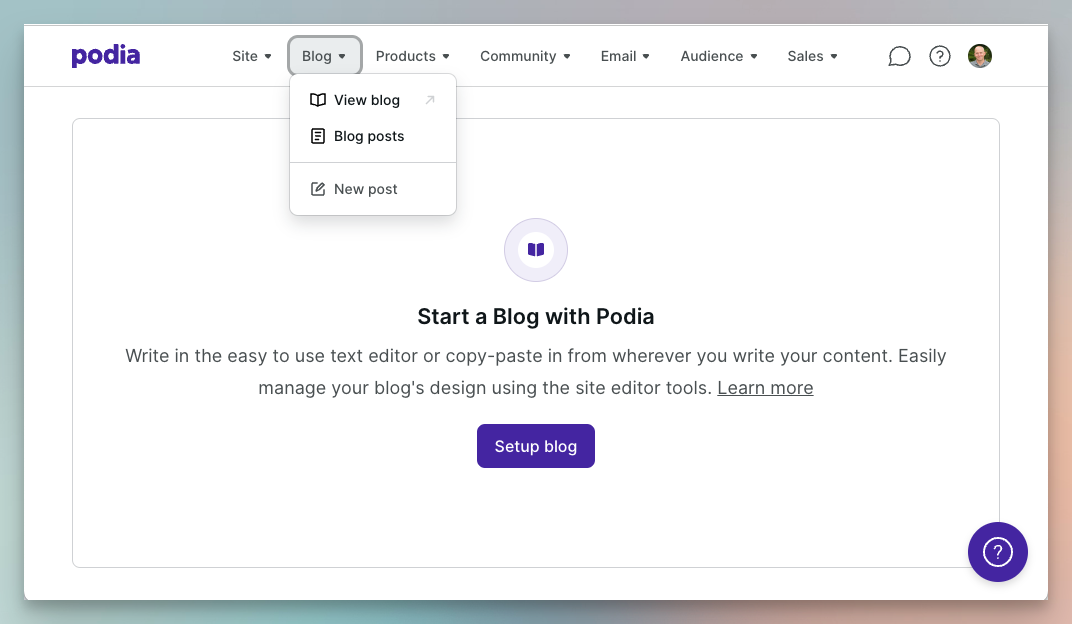Follow the Learn more link

coord(765,388)
